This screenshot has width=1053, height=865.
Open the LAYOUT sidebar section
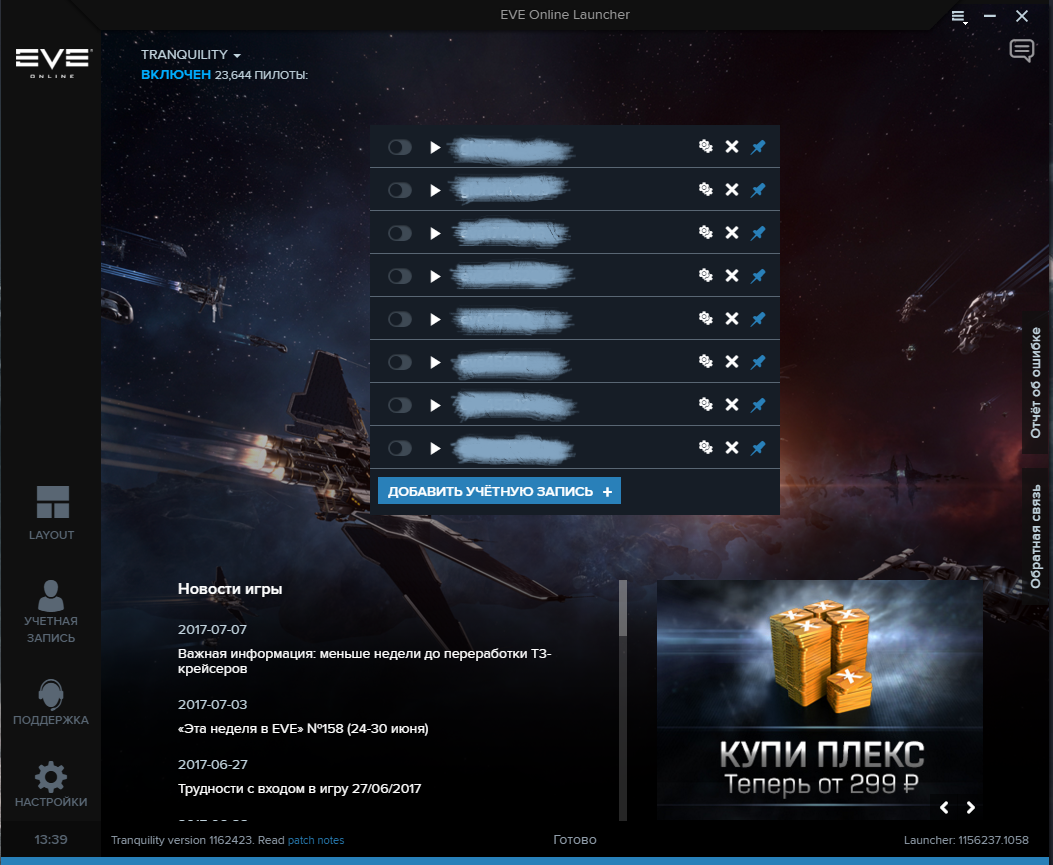tap(52, 513)
